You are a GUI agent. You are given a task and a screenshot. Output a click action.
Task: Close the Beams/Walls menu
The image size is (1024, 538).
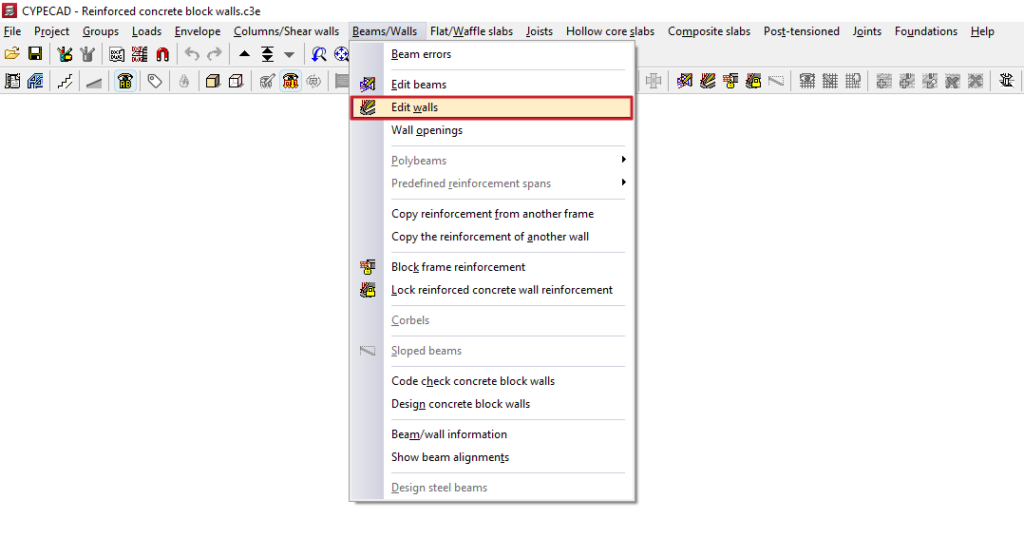point(384,31)
